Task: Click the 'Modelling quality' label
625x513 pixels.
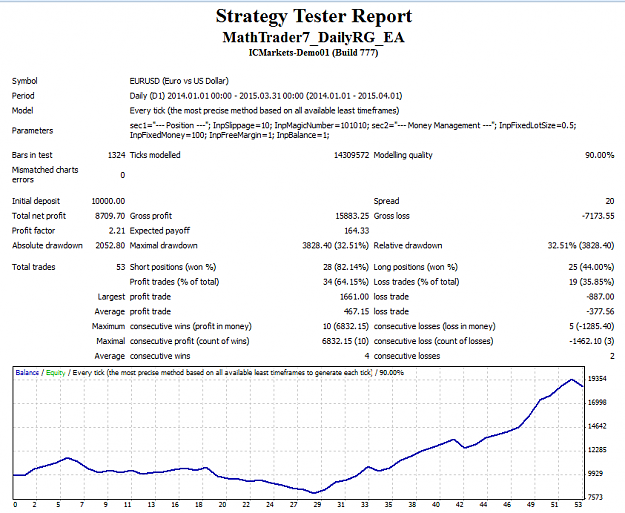Action: pyautogui.click(x=403, y=155)
